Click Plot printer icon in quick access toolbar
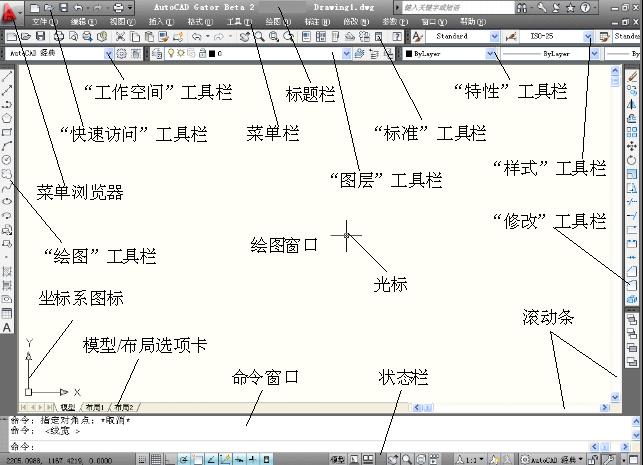The width and height of the screenshot is (643, 465). tap(118, 7)
